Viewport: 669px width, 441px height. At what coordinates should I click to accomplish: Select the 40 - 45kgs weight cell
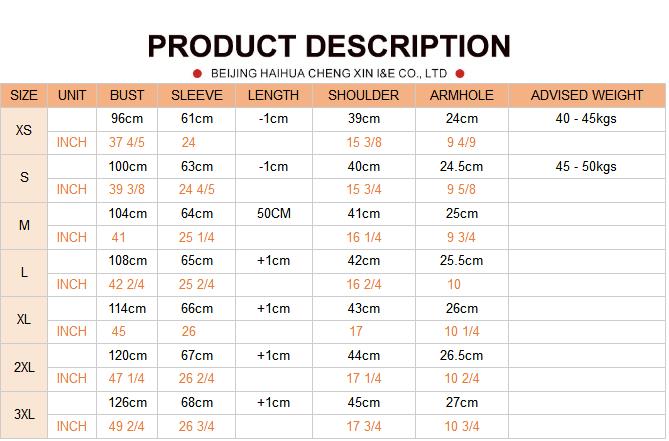(586, 119)
